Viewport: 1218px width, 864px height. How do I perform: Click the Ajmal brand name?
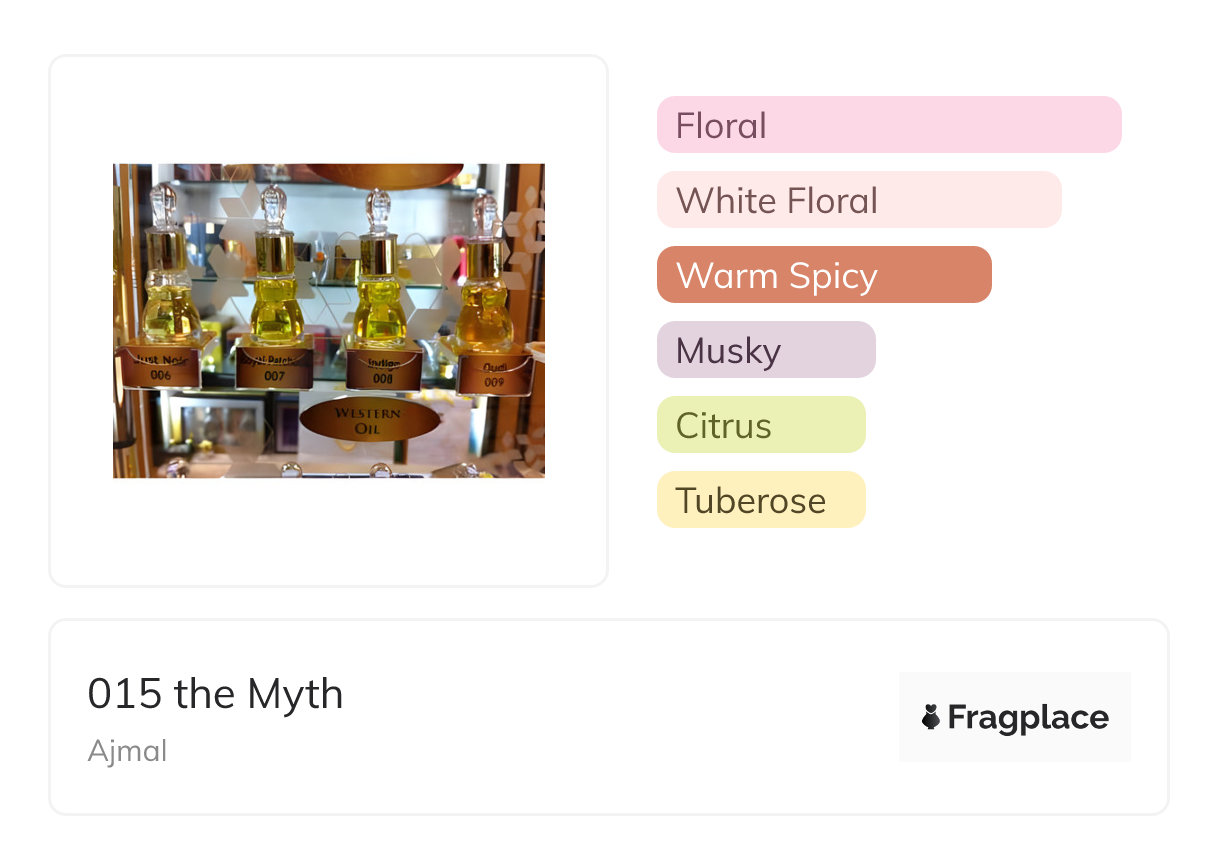[x=127, y=751]
